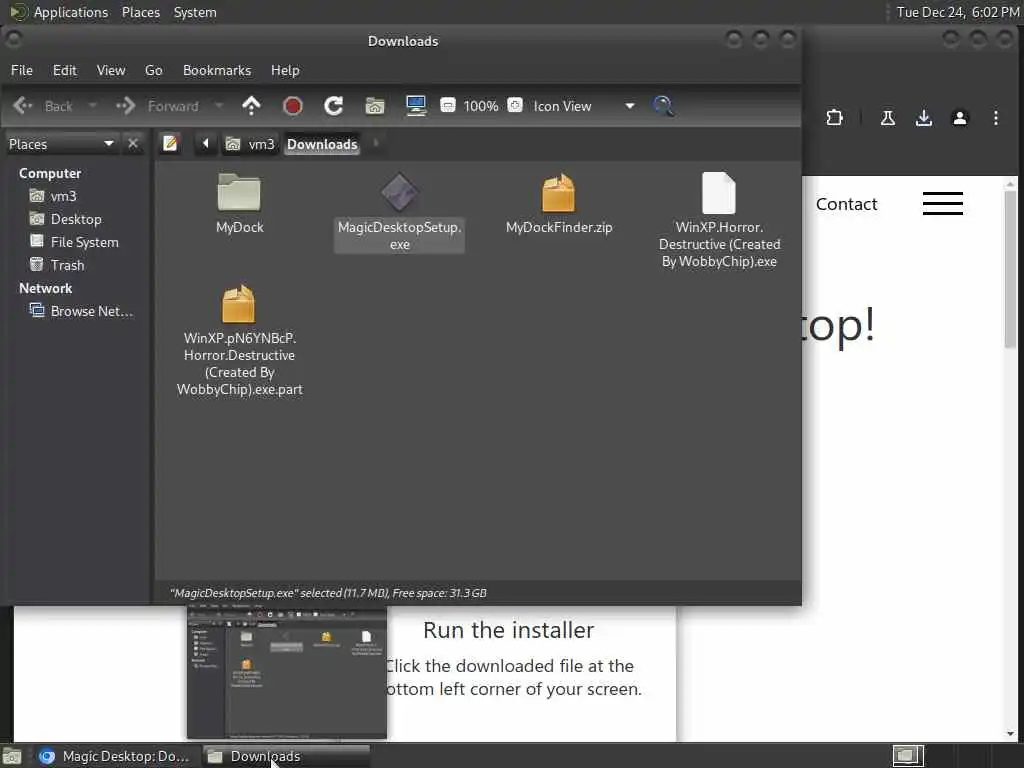The height and width of the screenshot is (768, 1024).
Task: Open the Back history dropdown arrow
Action: tap(92, 106)
